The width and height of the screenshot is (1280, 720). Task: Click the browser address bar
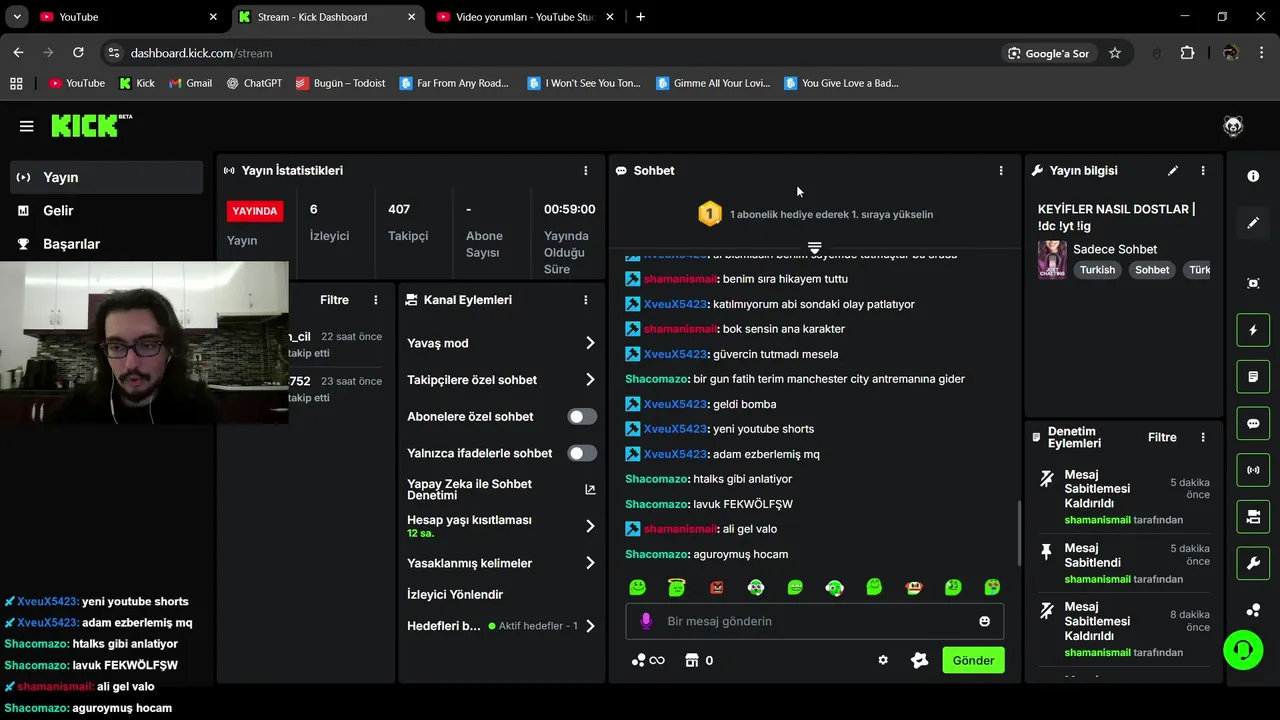(560, 53)
